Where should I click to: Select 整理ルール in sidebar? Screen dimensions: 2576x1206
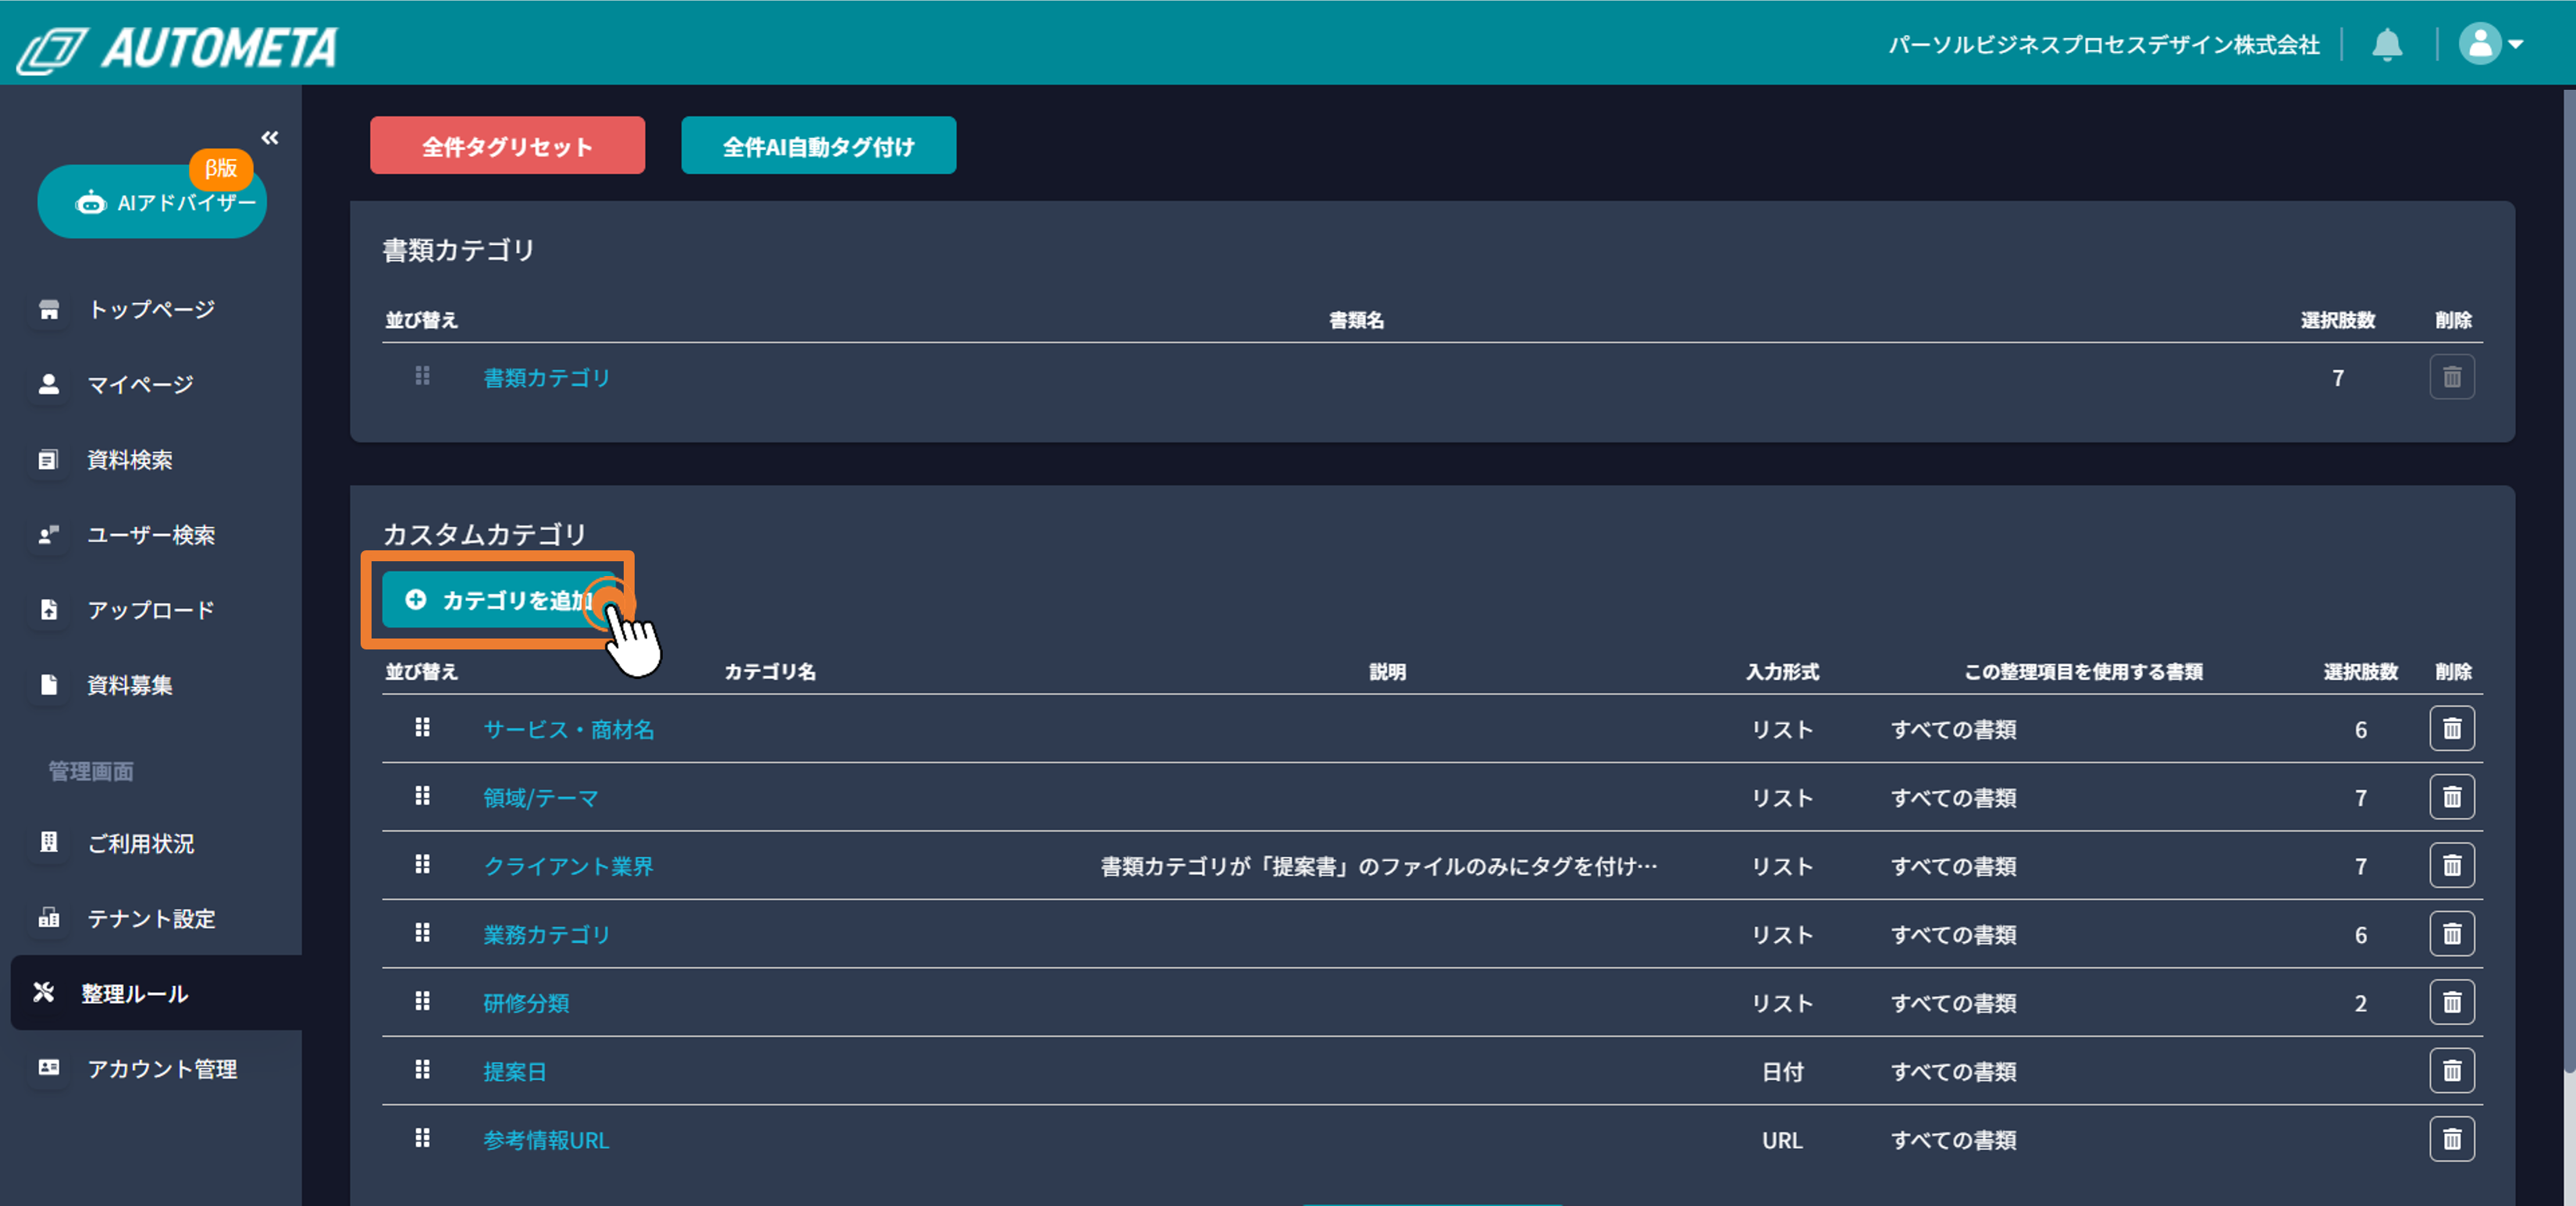156,993
